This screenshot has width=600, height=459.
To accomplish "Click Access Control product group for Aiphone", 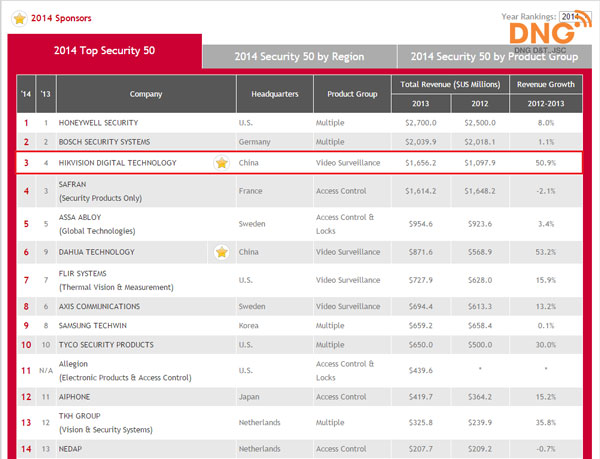I will point(341,397).
